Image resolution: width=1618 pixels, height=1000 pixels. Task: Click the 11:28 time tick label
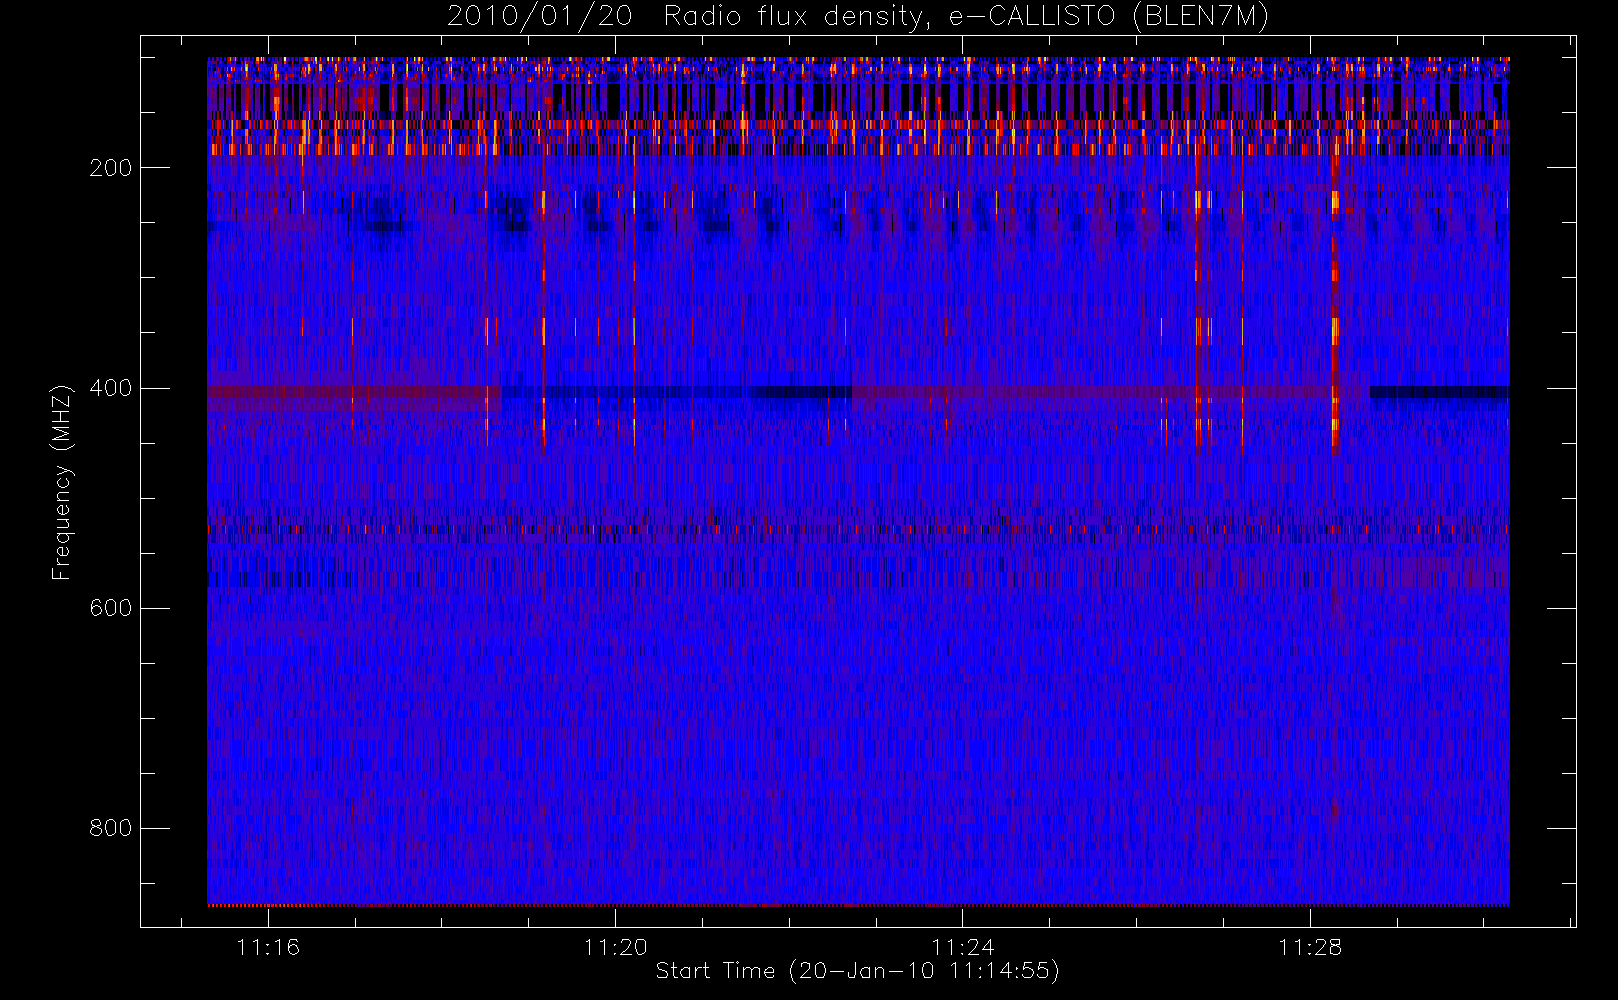click(1309, 947)
